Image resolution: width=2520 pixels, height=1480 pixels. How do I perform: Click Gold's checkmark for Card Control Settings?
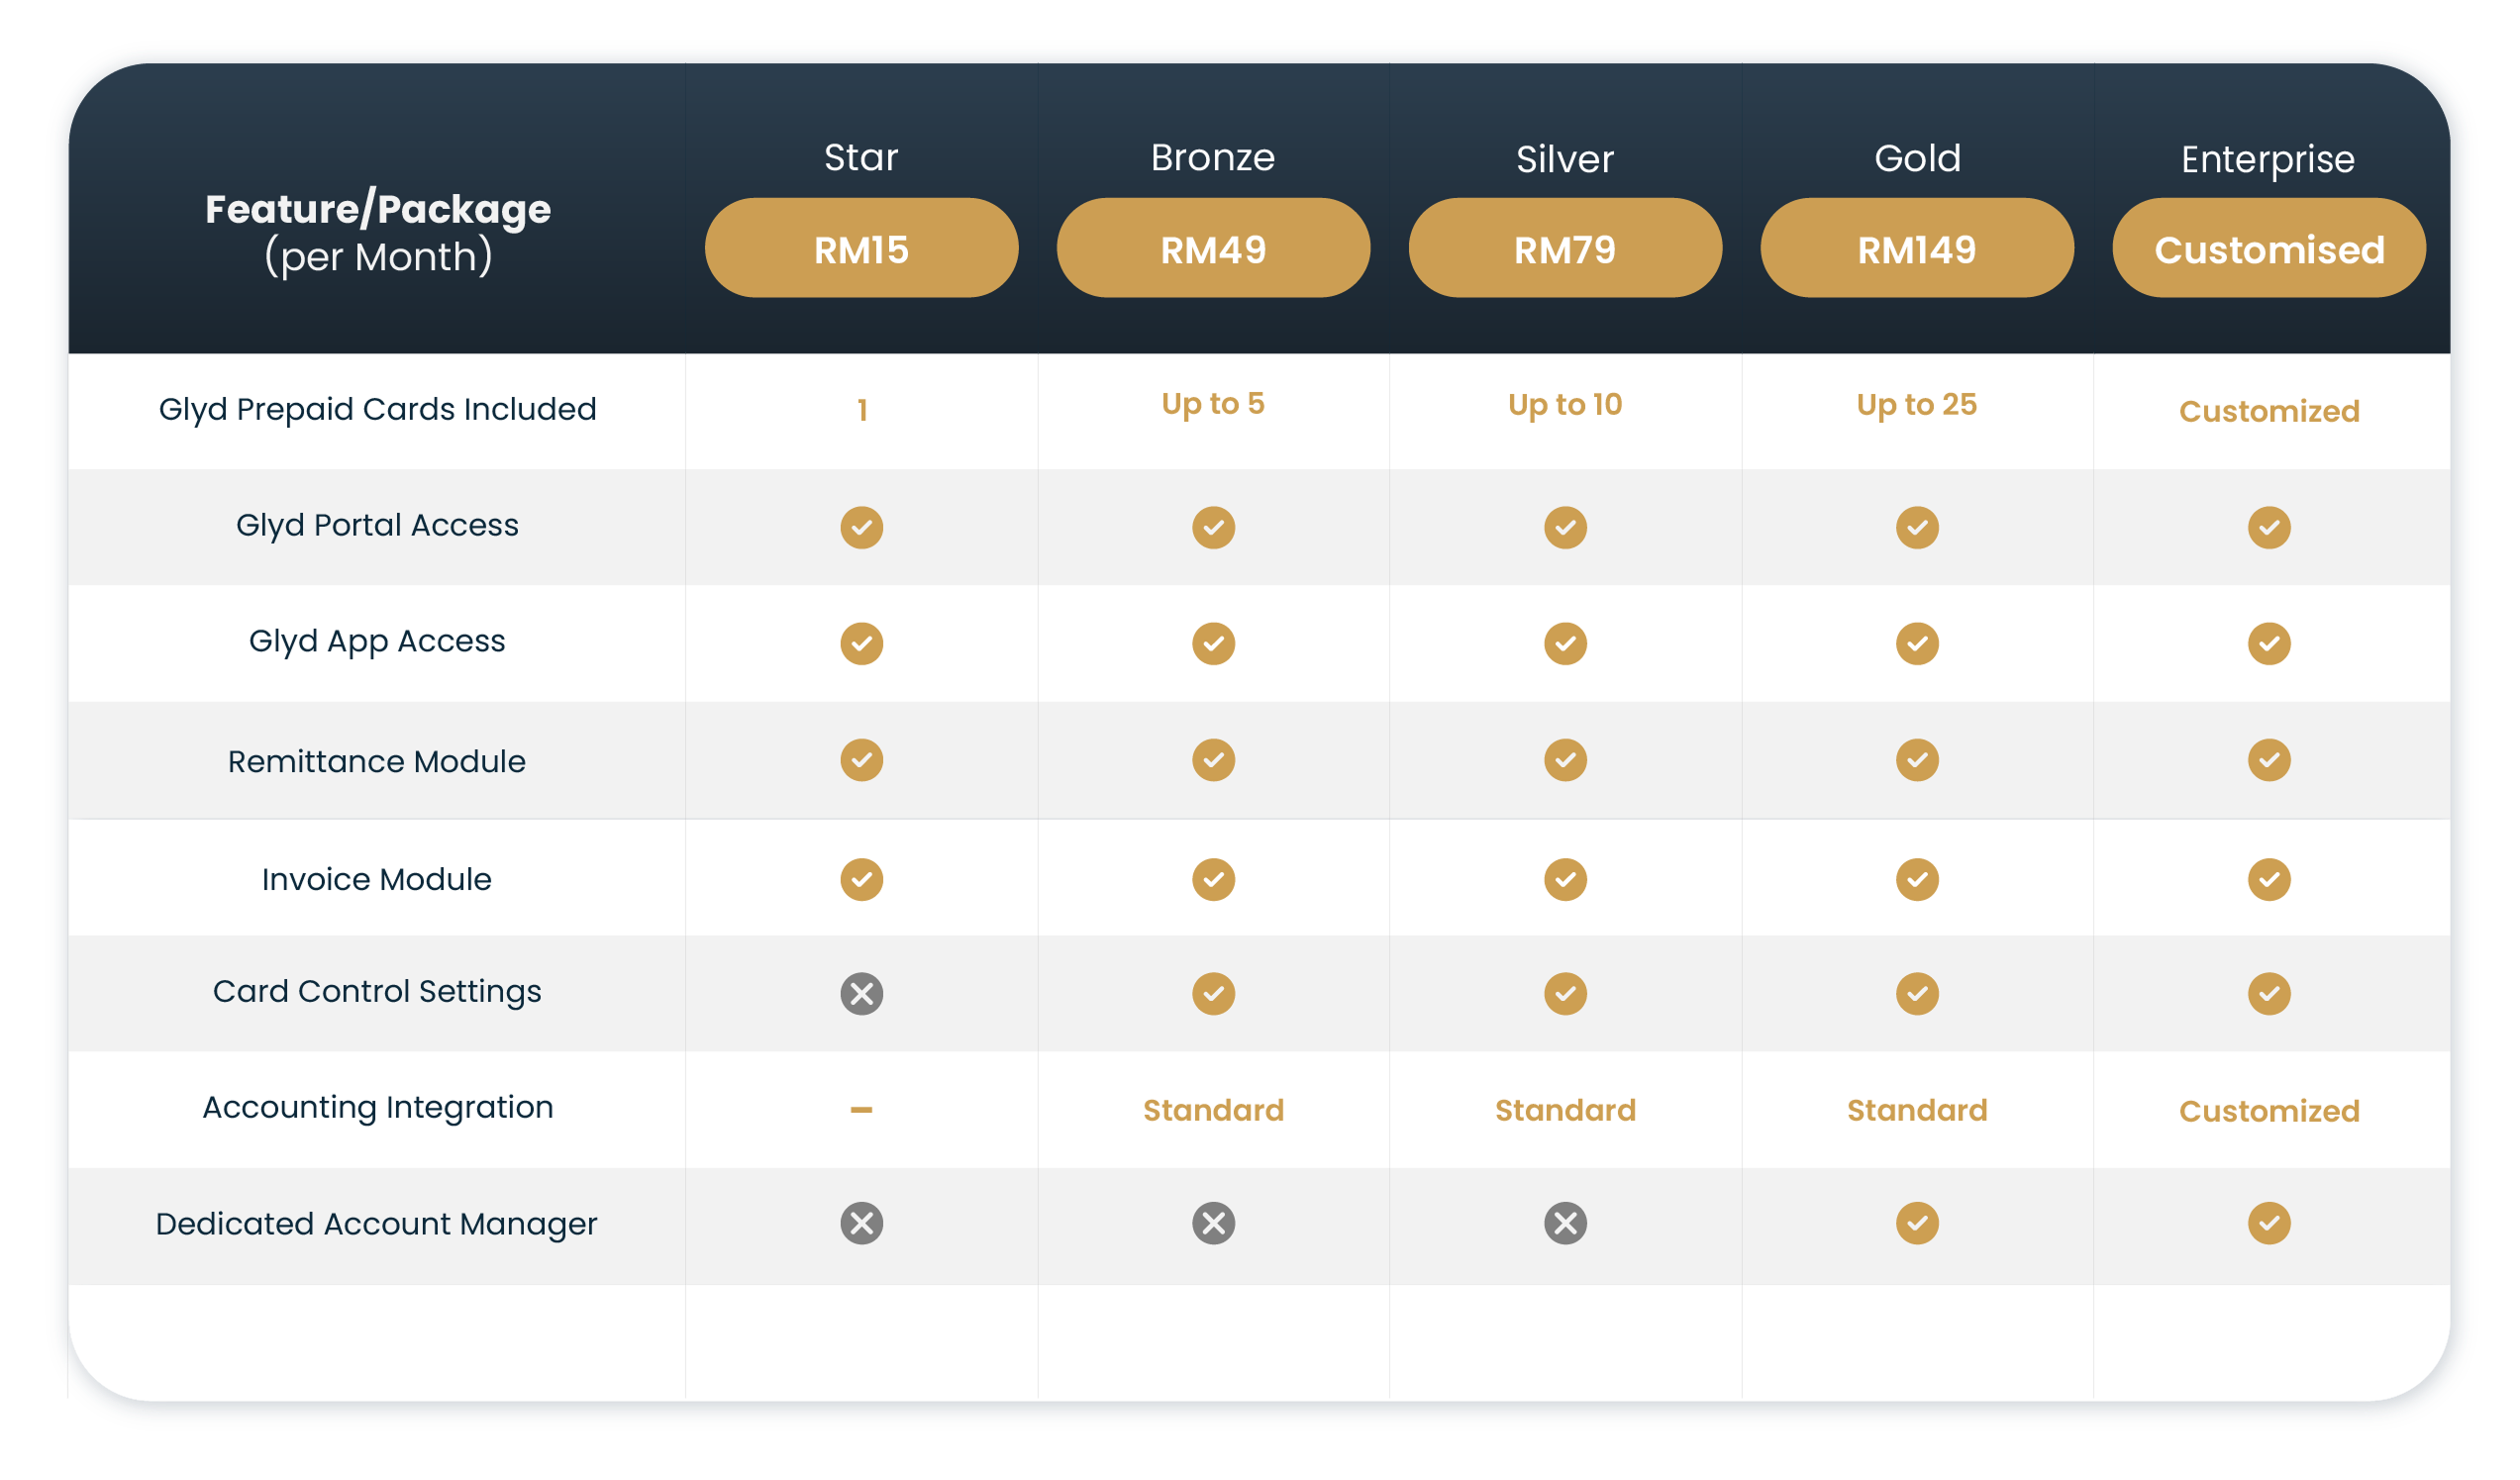pos(1917,994)
